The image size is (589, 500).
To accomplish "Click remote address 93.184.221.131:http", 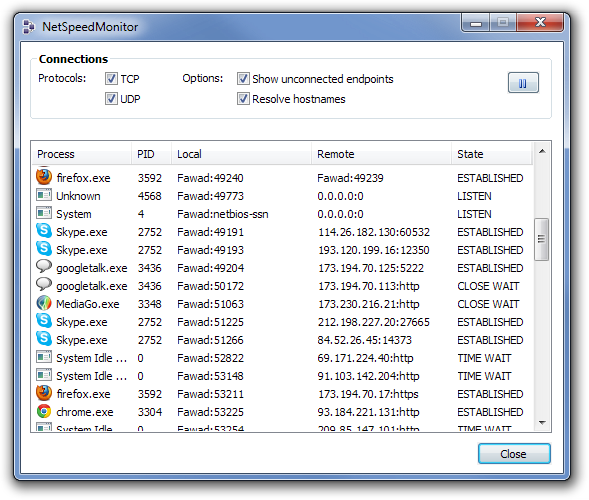I will 368,412.
